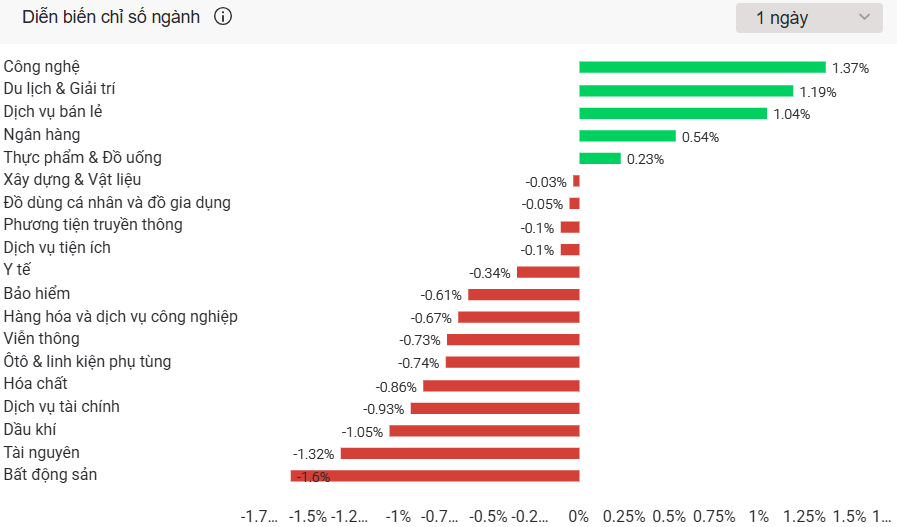
Task: Open the "1 ngày" time period dropdown
Action: pos(809,18)
